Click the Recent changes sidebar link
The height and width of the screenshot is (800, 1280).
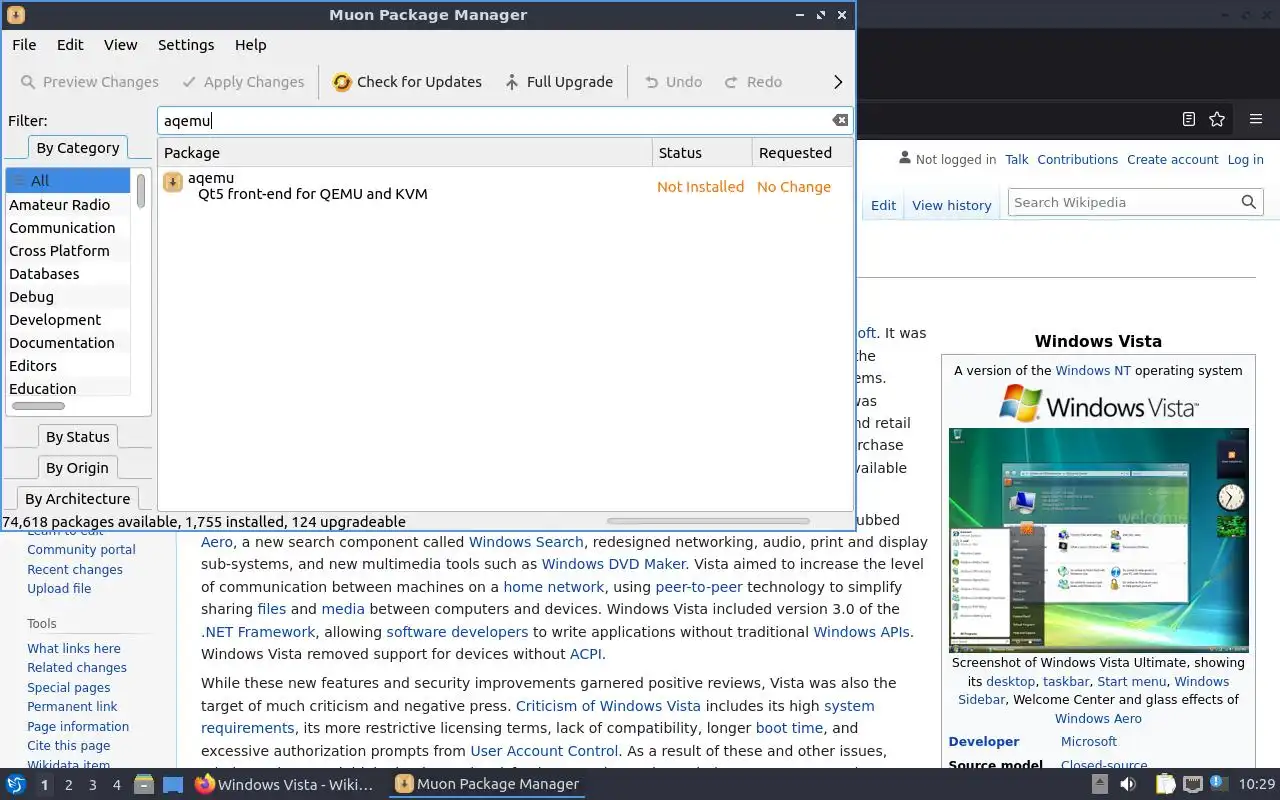[75, 570]
